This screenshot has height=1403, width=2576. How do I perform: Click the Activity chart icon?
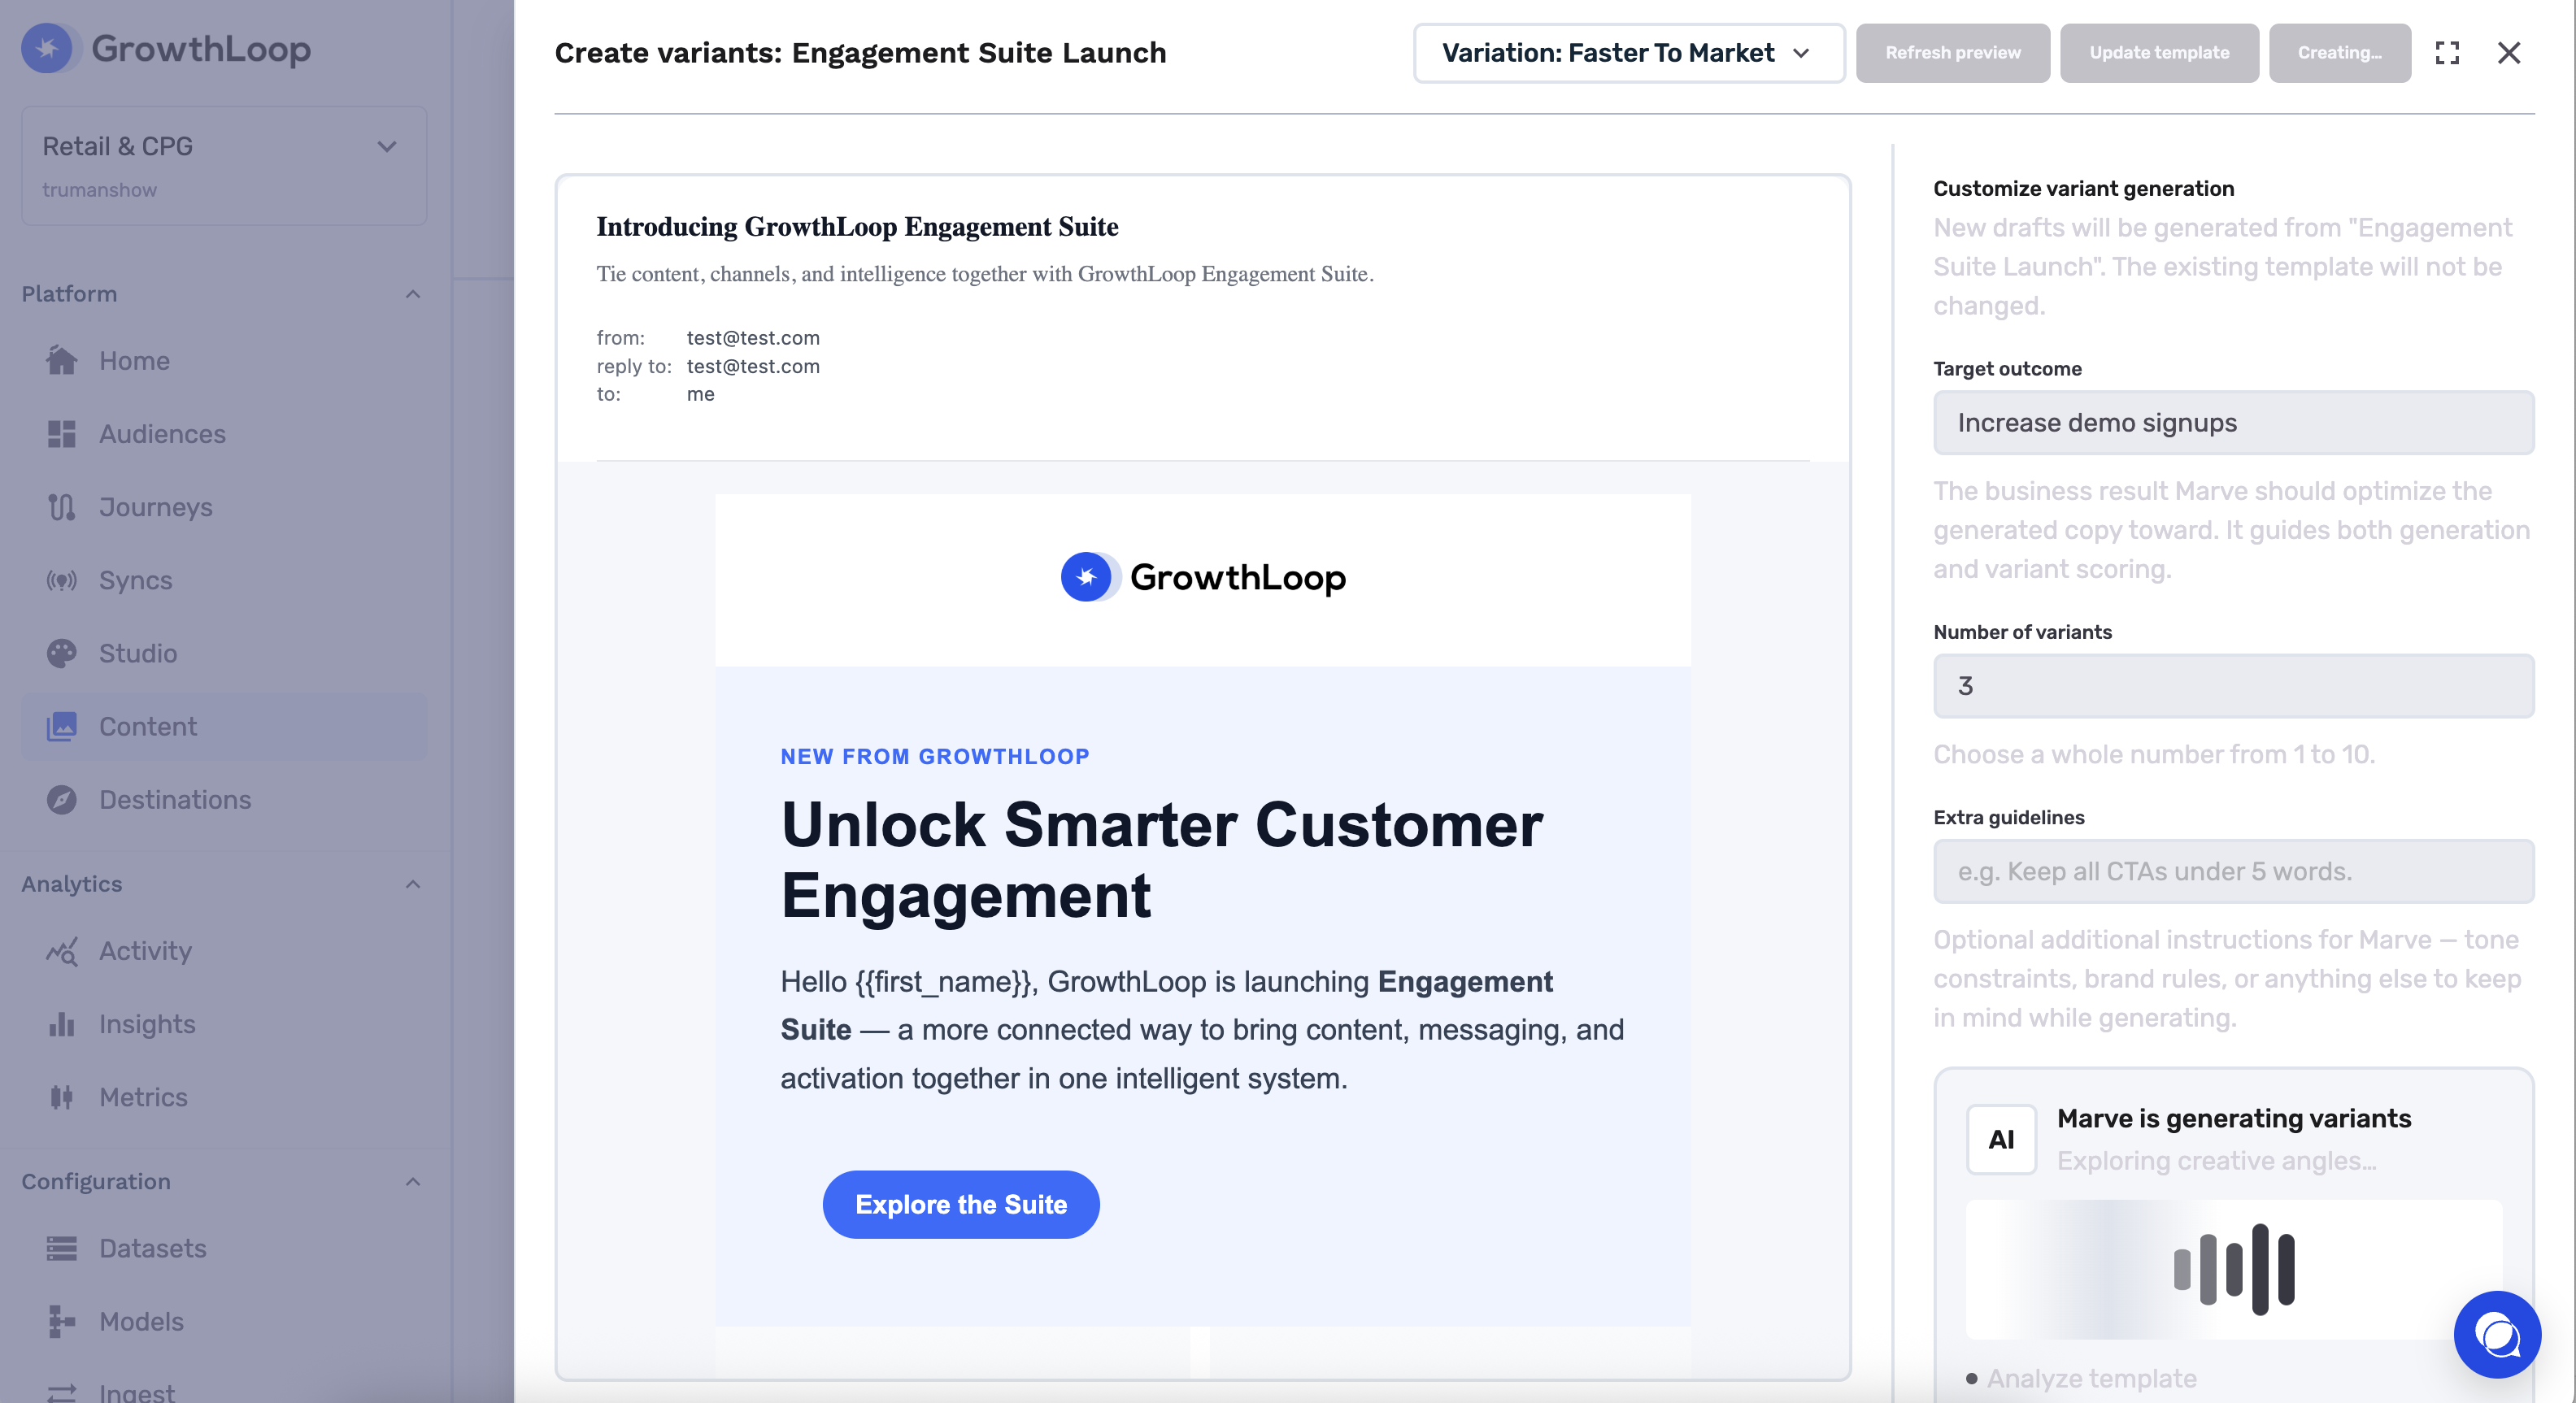[x=61, y=951]
